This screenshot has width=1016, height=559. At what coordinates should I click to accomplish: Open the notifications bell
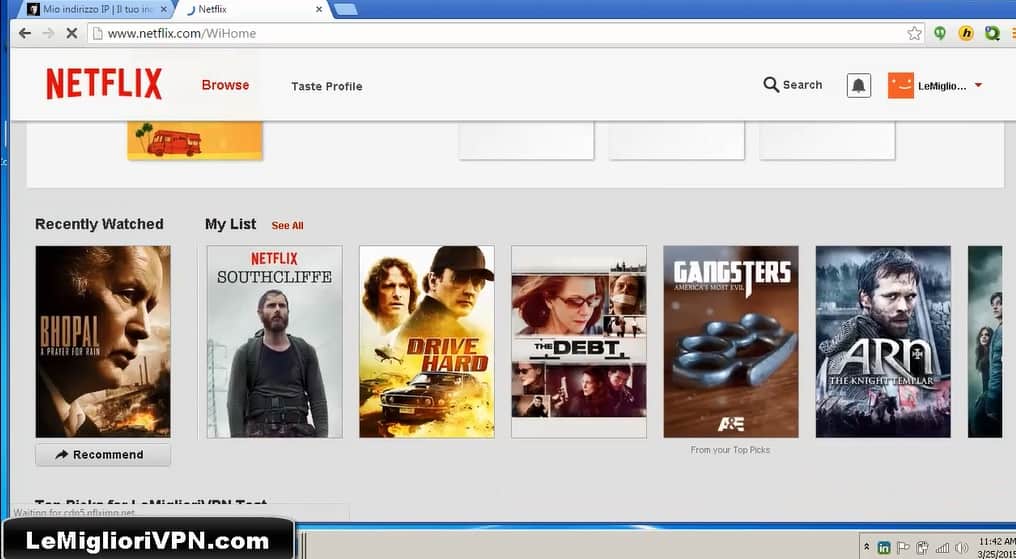point(859,86)
